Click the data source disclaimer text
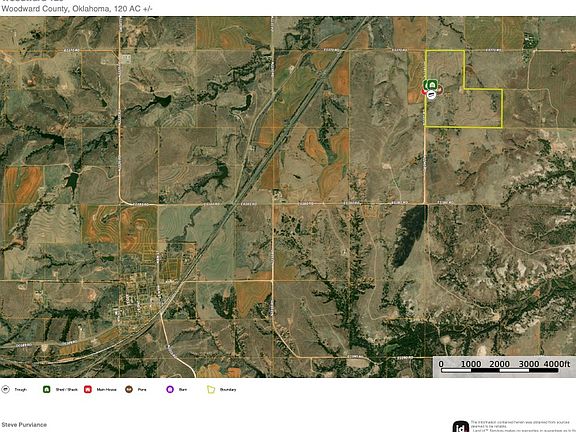The width and height of the screenshot is (576, 432). tap(523, 426)
